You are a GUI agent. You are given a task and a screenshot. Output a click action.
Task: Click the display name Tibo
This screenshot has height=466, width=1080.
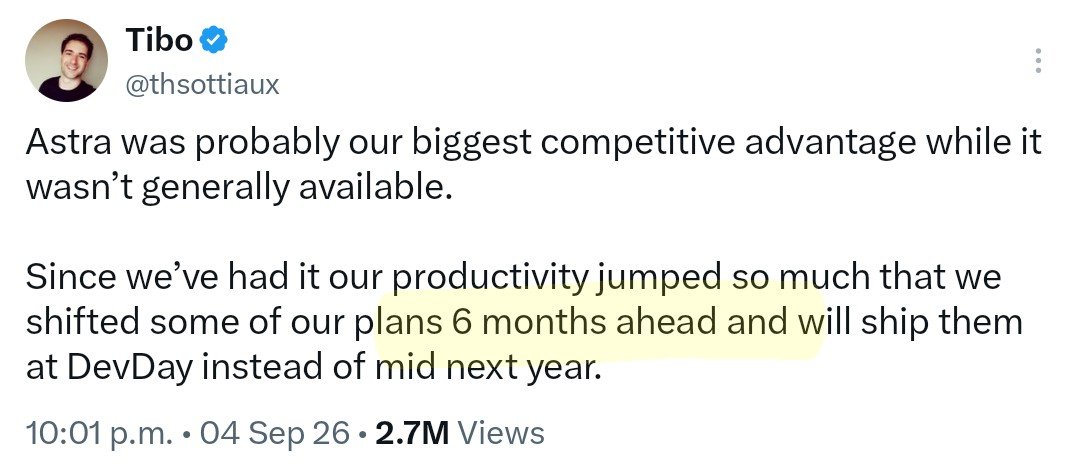click(159, 41)
